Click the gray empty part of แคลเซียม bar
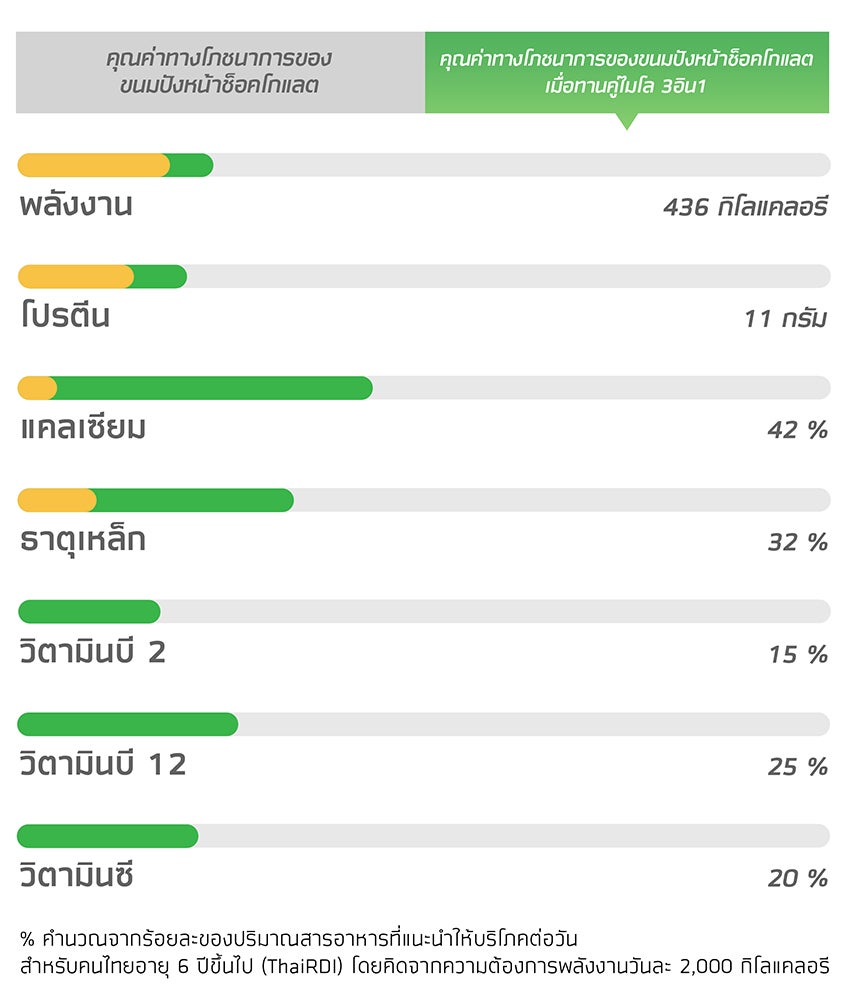Viewport: 845px width, 1000px height. click(x=601, y=388)
